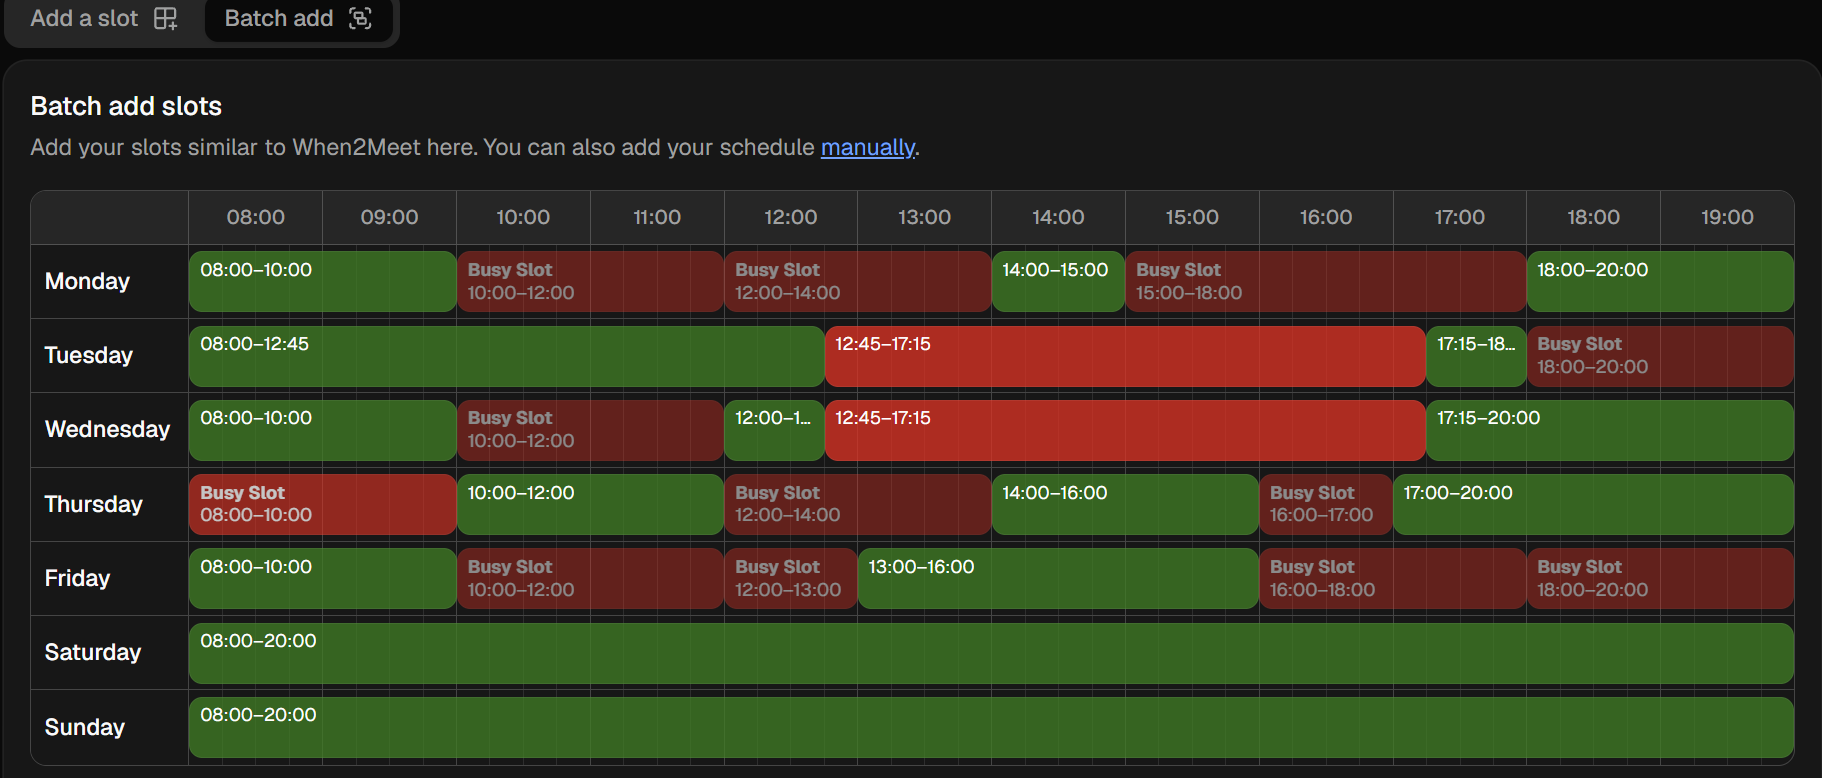Click Sunday's 08:00–20:00 slot

point(991,727)
